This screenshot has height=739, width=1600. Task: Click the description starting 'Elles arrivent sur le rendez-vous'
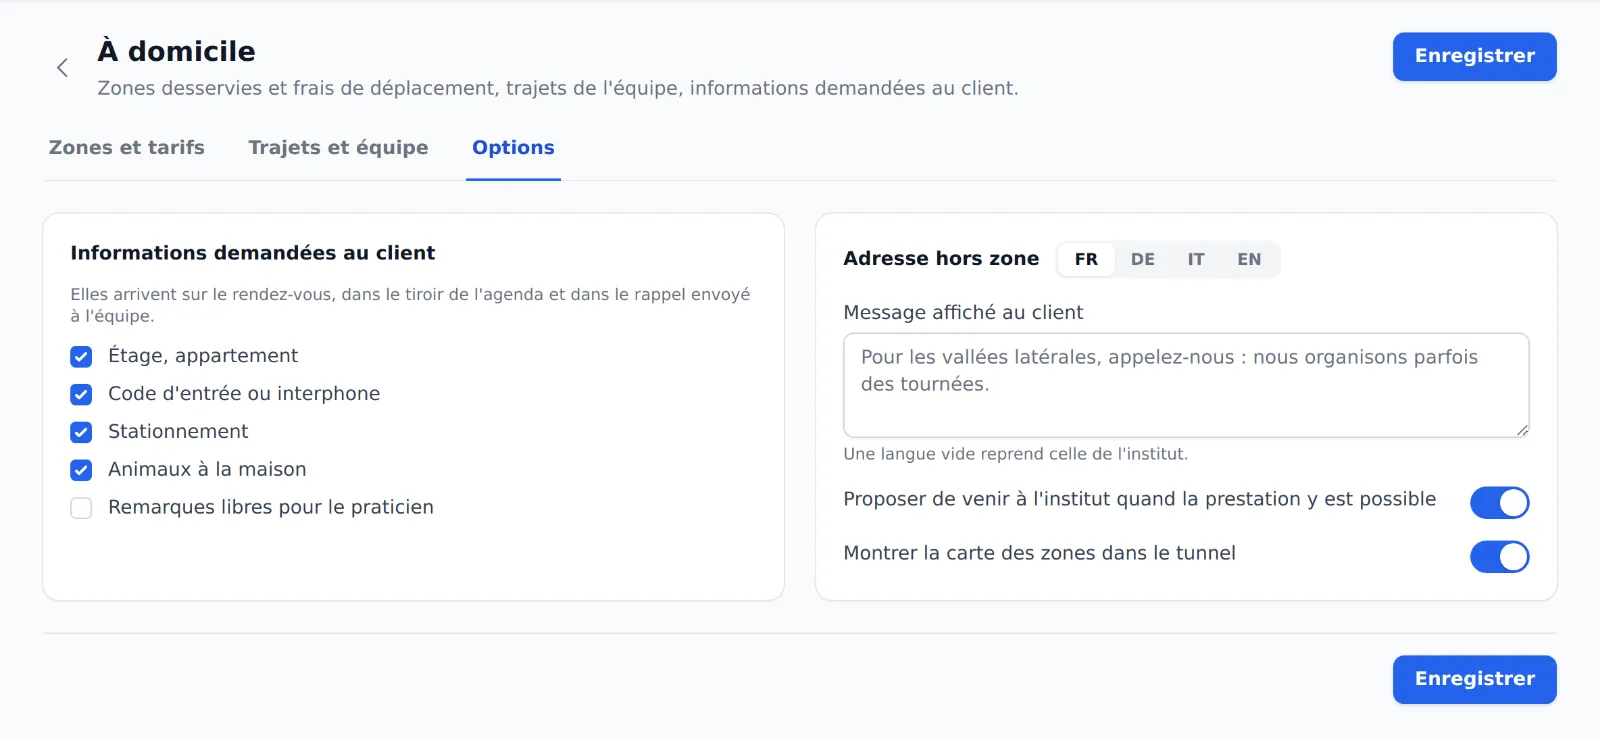[x=410, y=305]
